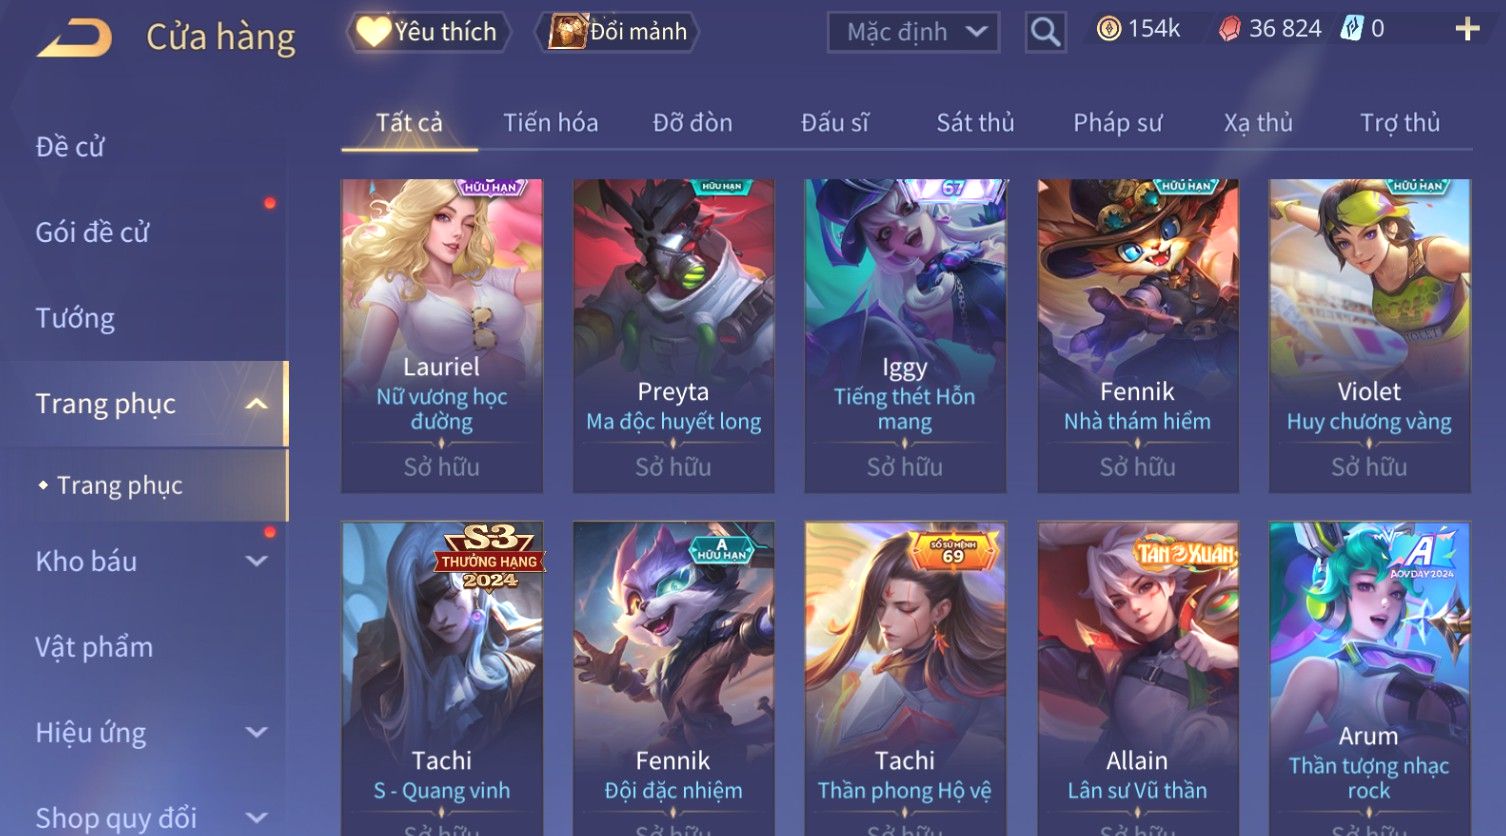Tap the plus icon to add currency

pos(1467,29)
